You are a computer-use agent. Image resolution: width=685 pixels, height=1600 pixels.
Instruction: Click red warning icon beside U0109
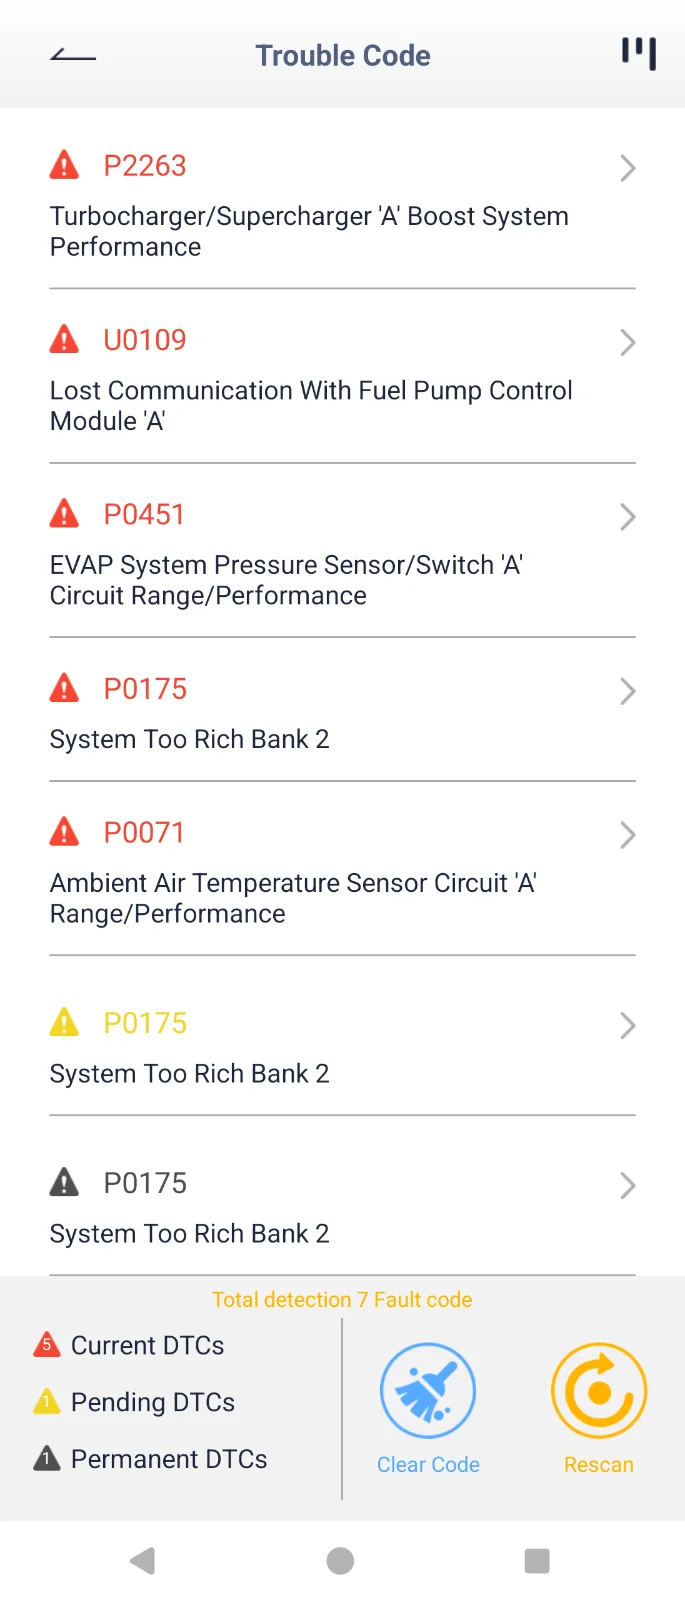64,339
